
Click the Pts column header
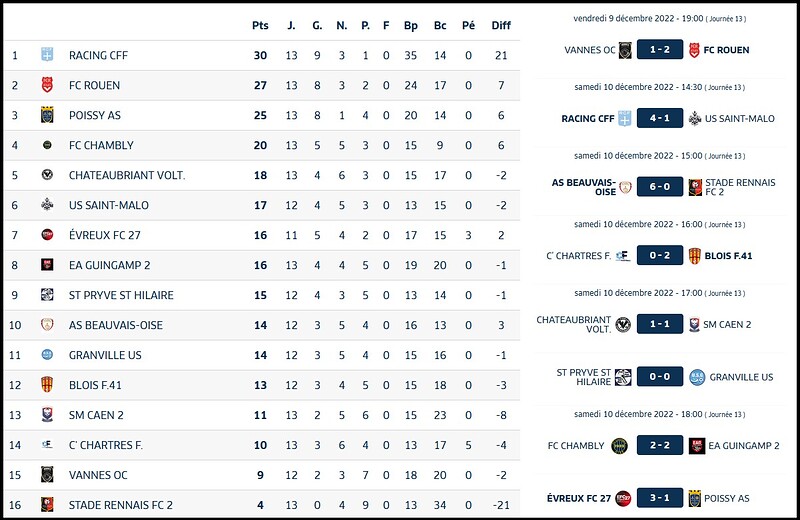tap(260, 26)
